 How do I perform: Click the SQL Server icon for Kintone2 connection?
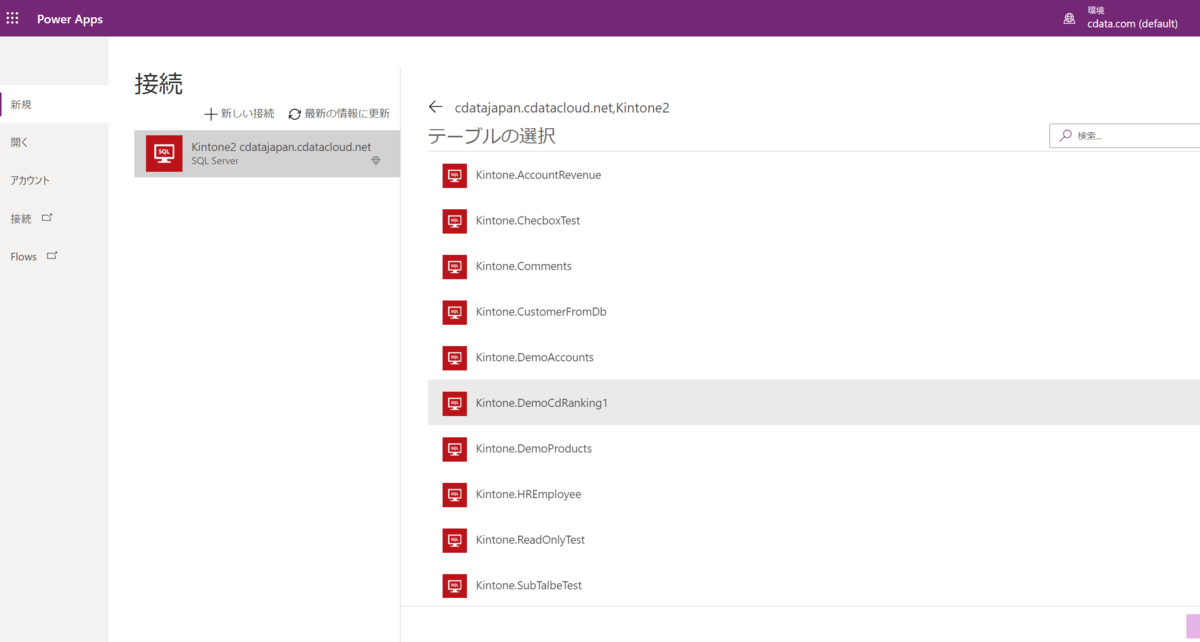(x=164, y=153)
